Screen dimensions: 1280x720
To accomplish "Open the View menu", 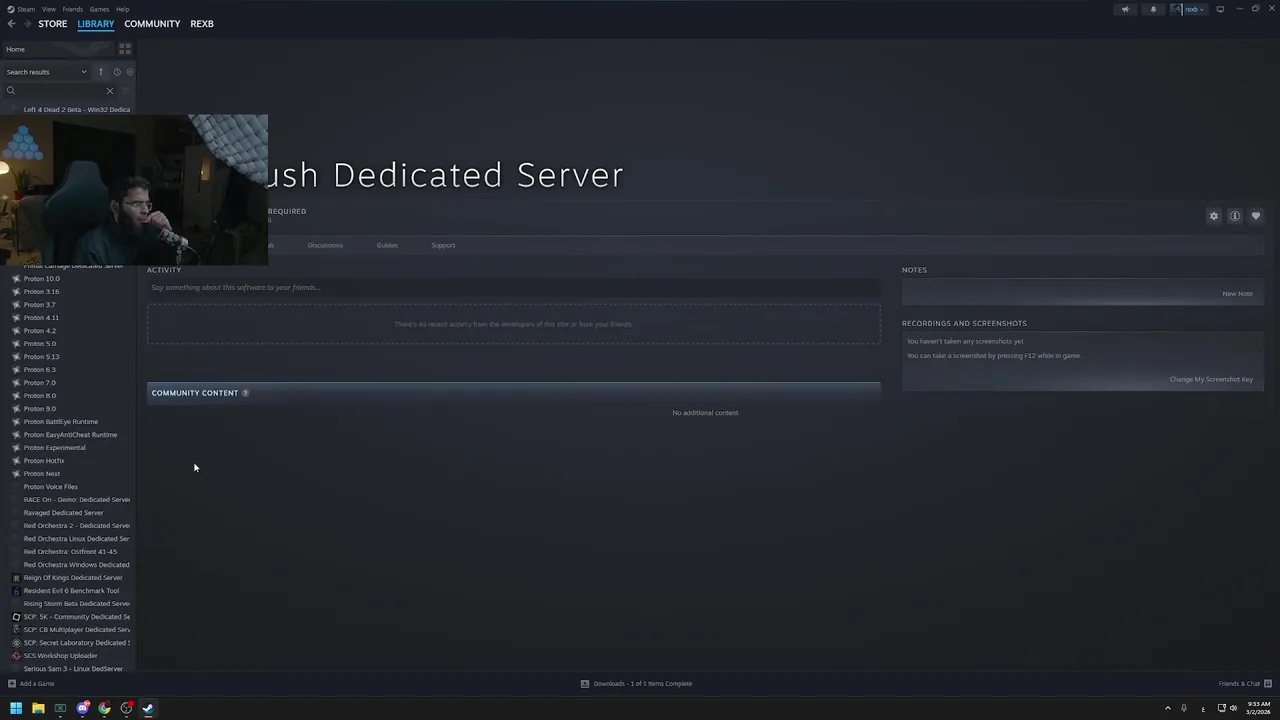I will pyautogui.click(x=48, y=9).
